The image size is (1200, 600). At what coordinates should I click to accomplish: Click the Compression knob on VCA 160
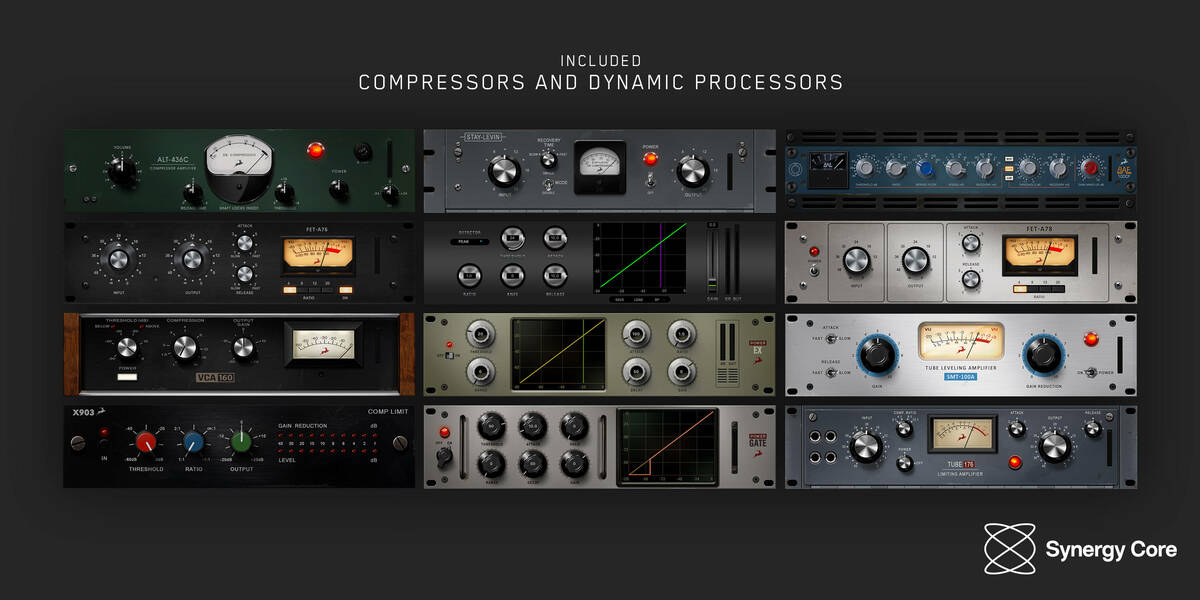tap(185, 348)
